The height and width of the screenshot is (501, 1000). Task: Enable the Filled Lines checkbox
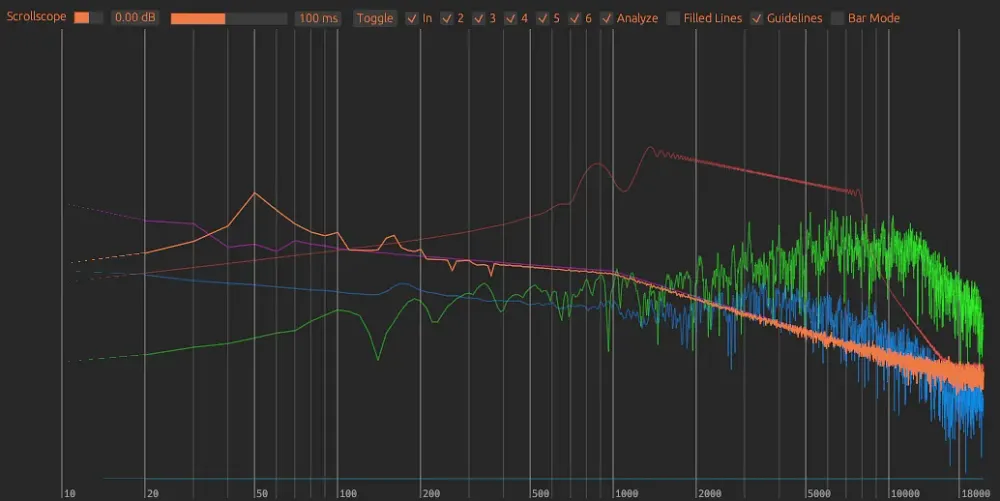674,18
